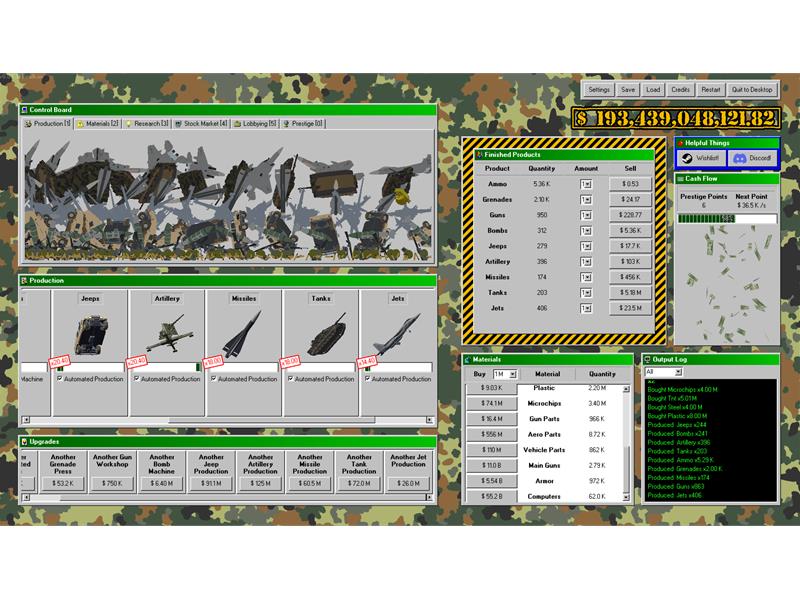Open the Steam Wishlist button
The width and height of the screenshot is (800, 600).
tap(701, 158)
